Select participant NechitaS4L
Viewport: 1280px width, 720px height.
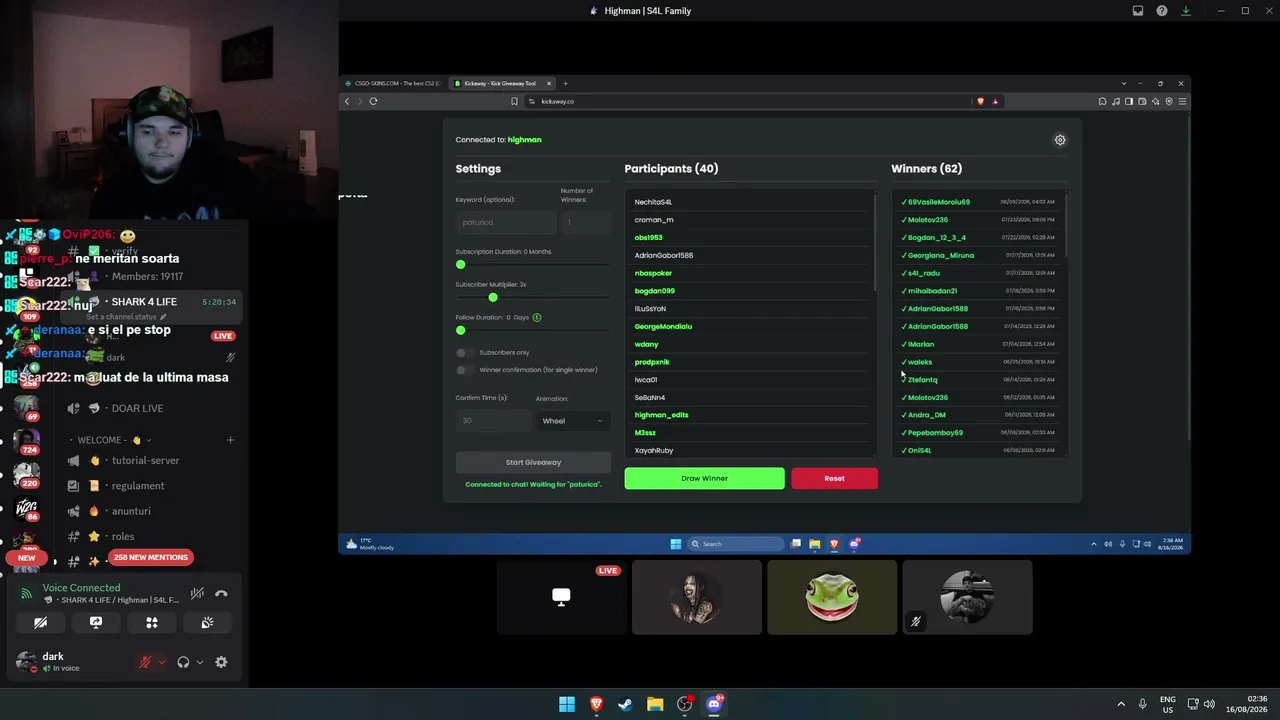(x=653, y=202)
